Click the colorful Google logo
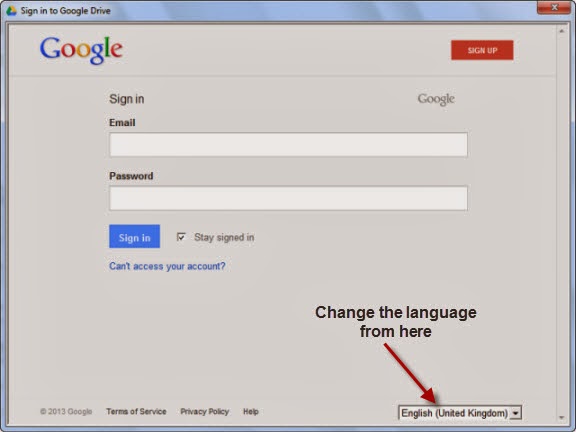The height and width of the screenshot is (432, 576). pyautogui.click(x=81, y=50)
